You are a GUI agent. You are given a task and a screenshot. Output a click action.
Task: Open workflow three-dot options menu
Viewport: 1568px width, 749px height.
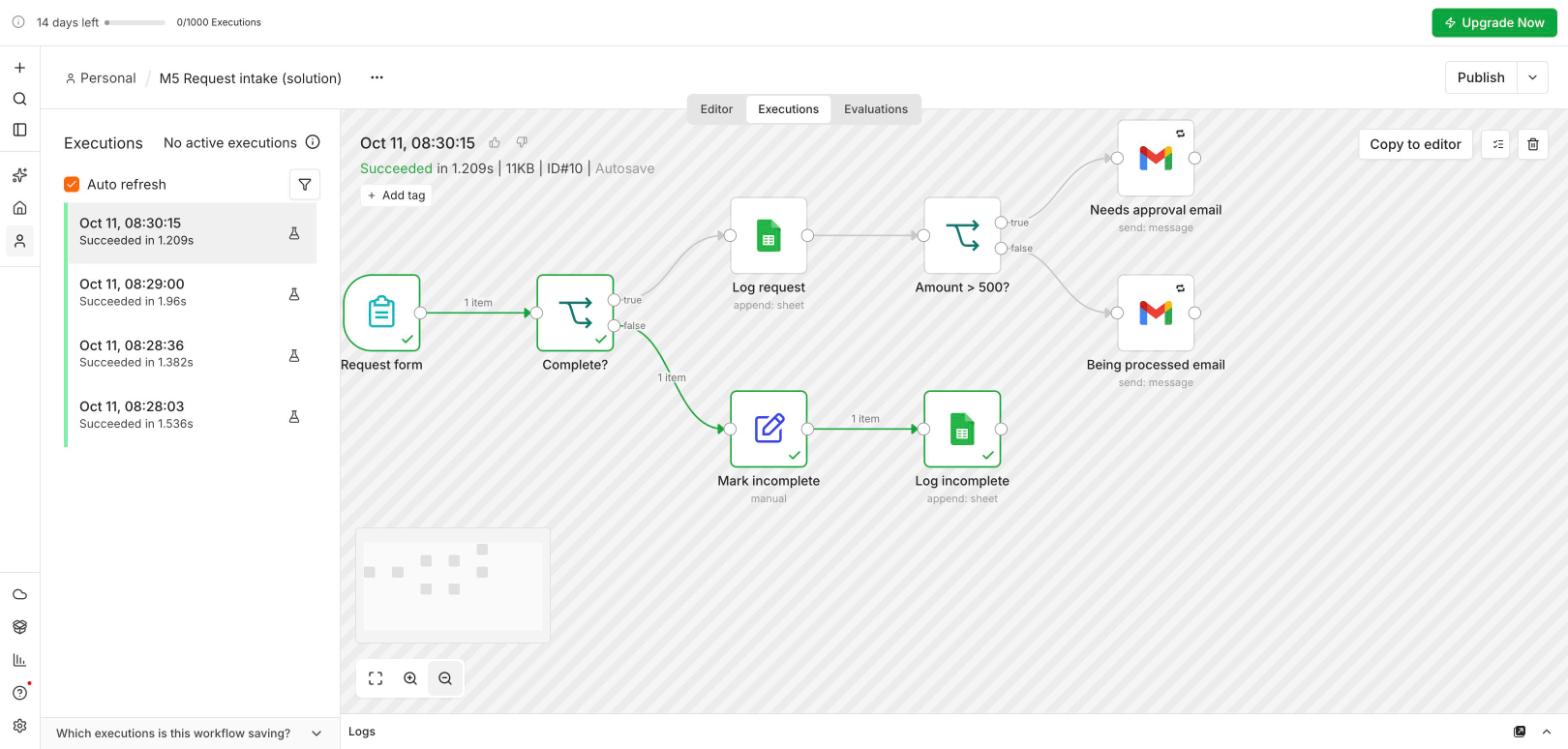point(376,77)
